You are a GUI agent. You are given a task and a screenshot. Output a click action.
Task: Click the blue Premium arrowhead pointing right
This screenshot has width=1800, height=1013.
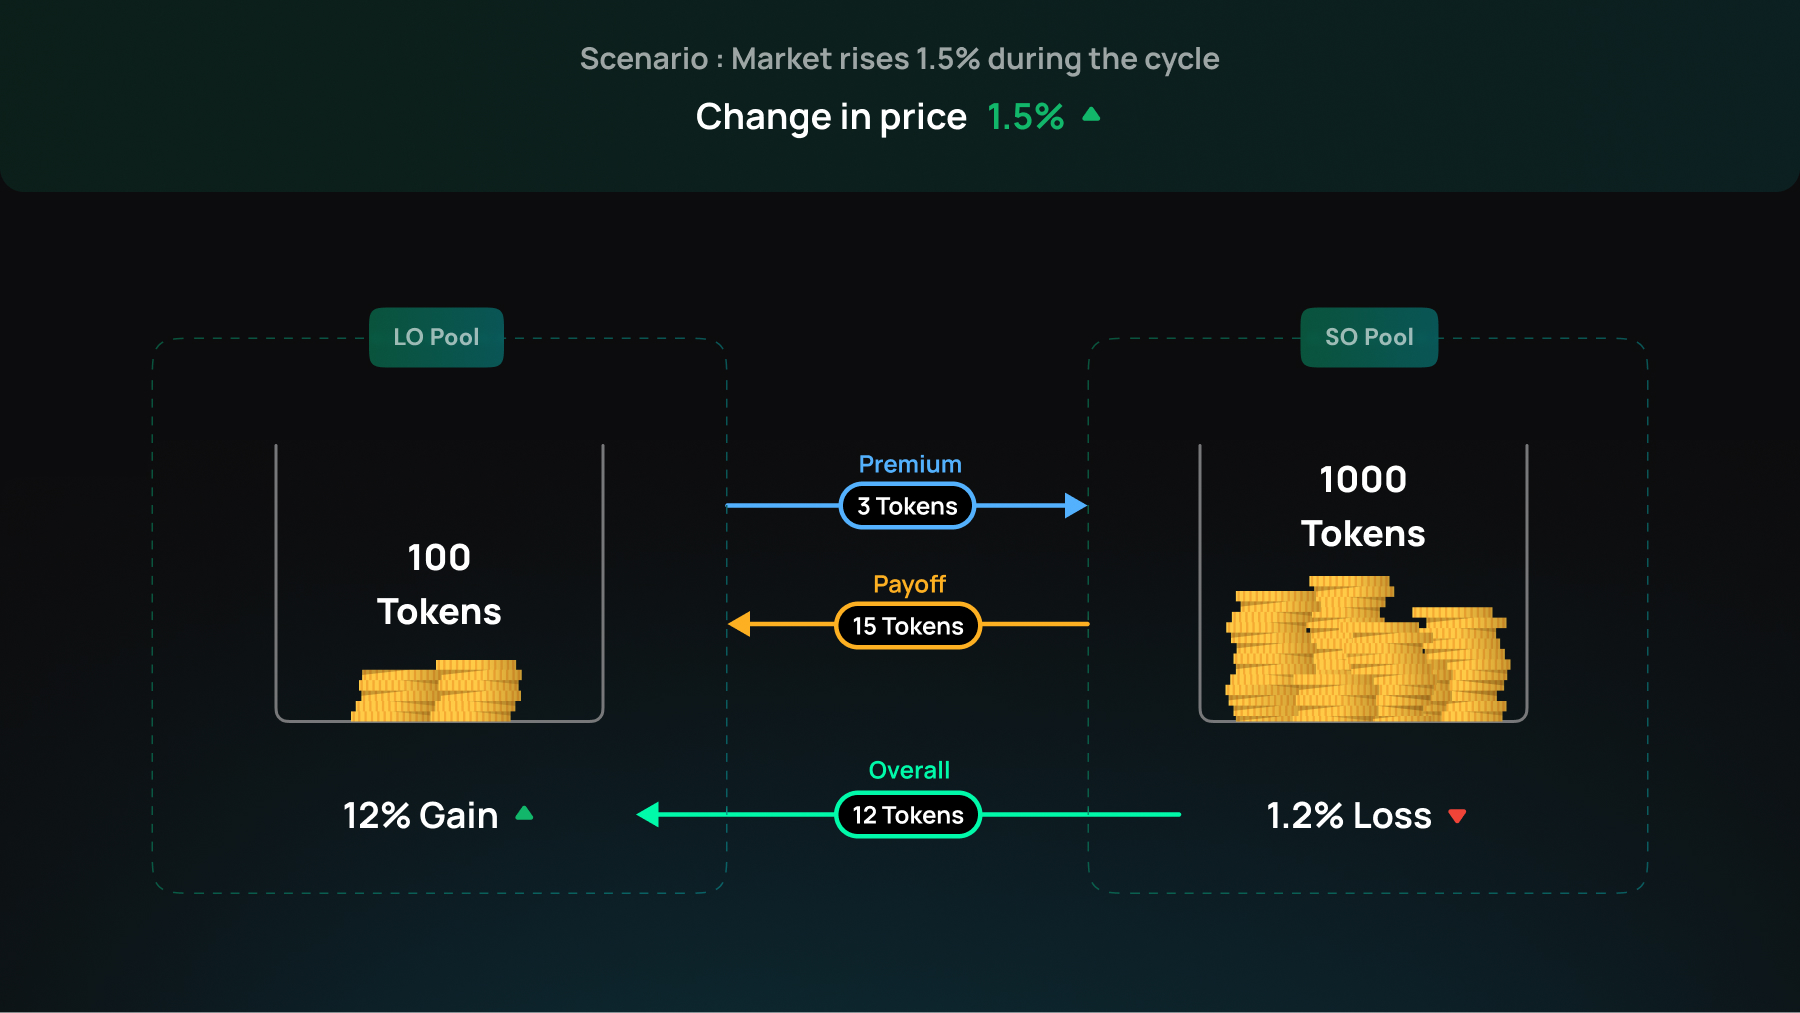[x=1075, y=505]
